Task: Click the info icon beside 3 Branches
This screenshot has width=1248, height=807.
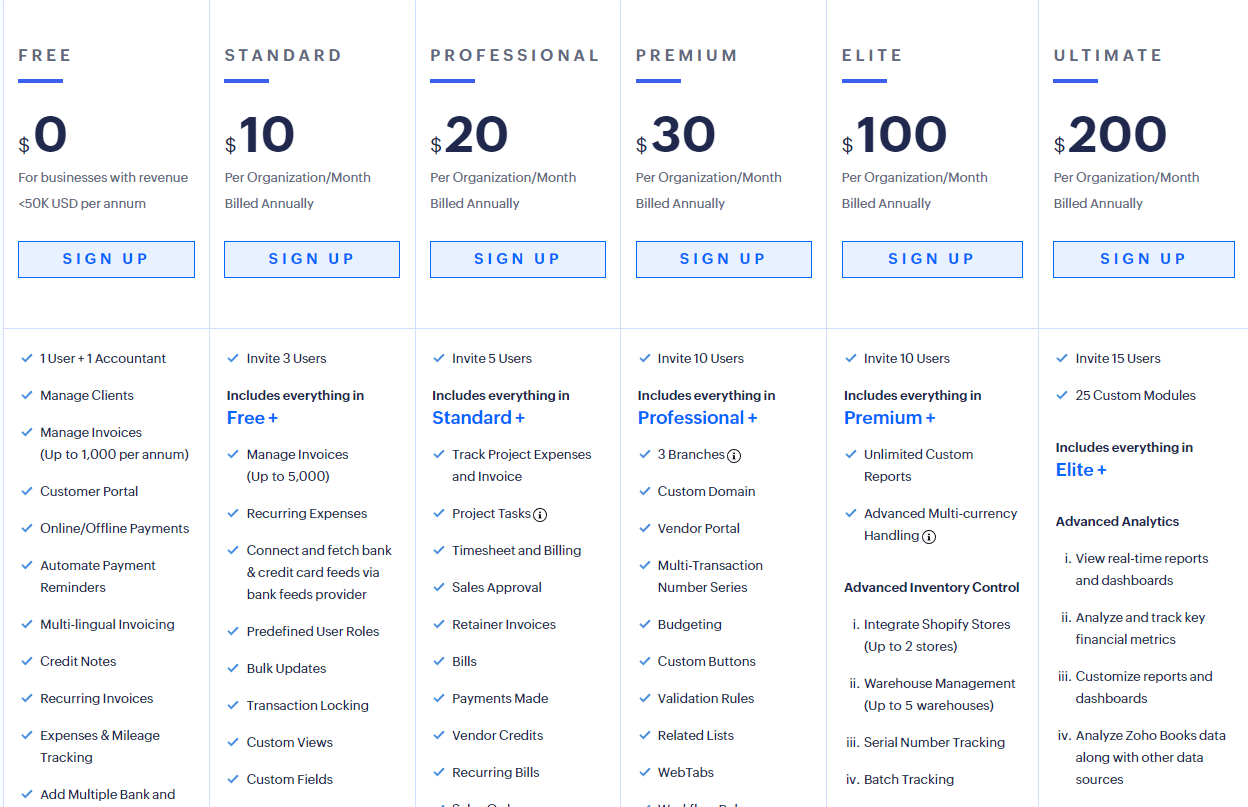Action: click(734, 456)
